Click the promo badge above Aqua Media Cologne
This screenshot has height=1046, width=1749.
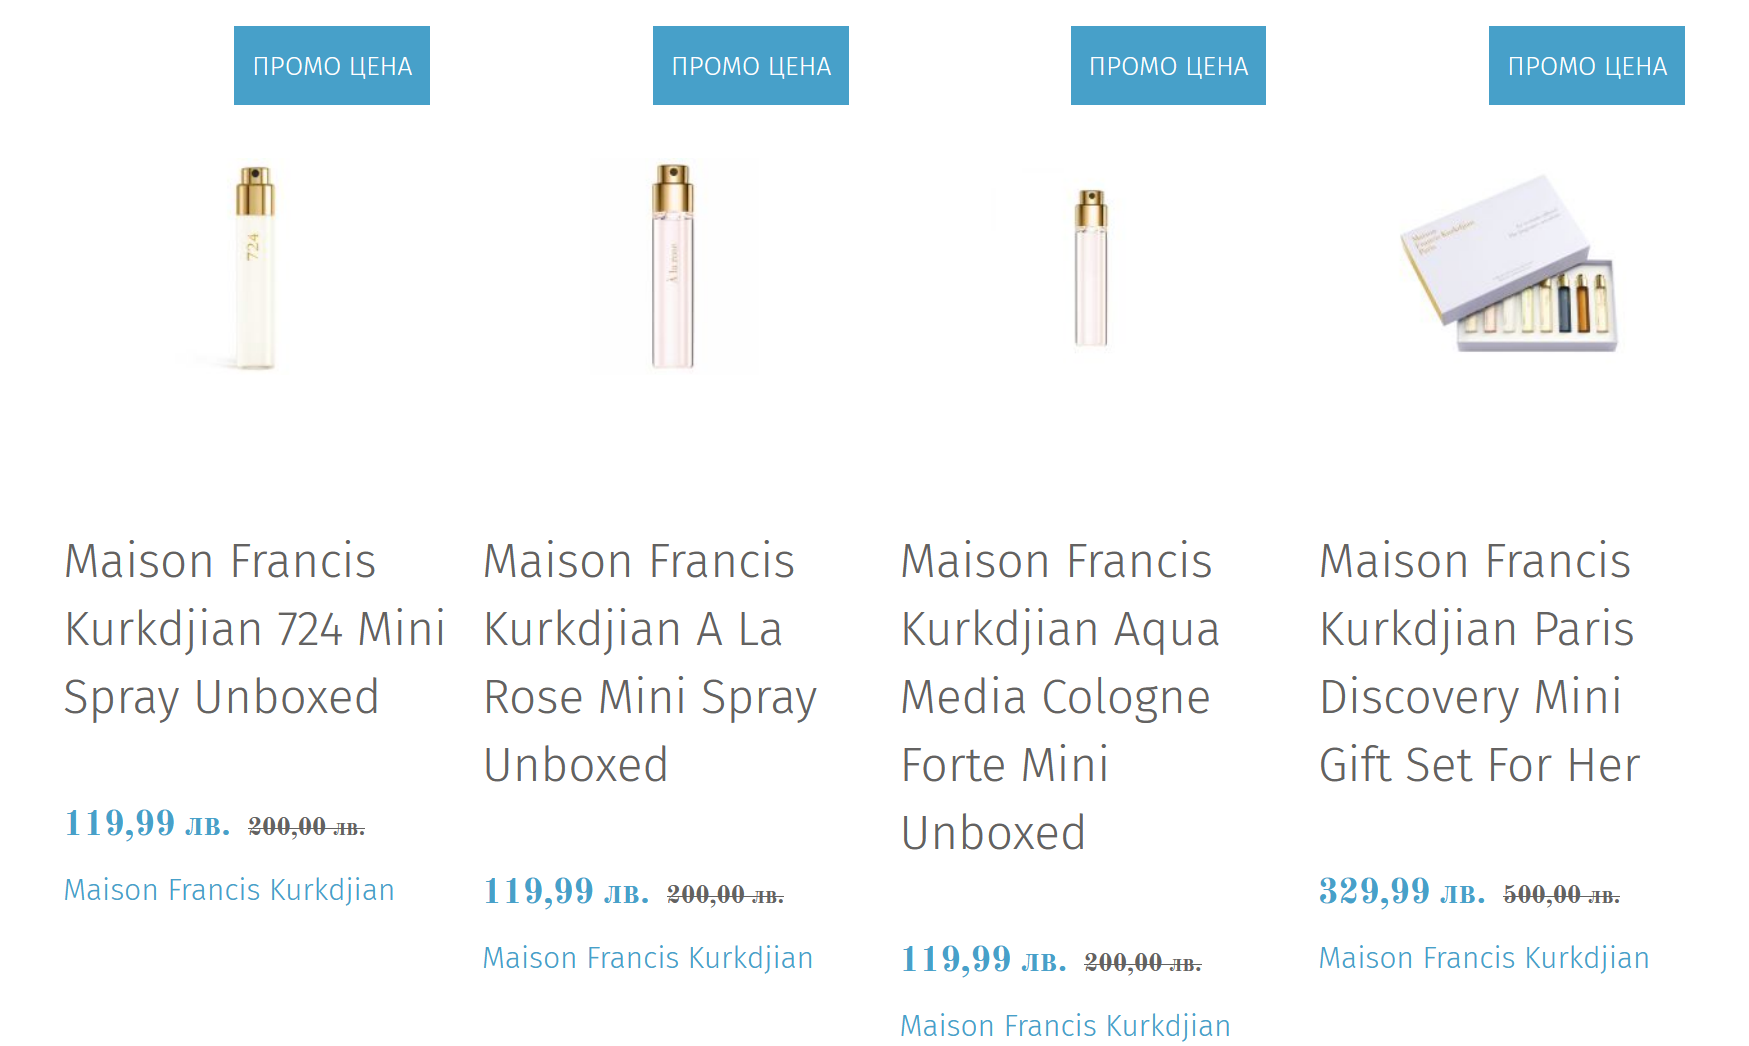1168,66
